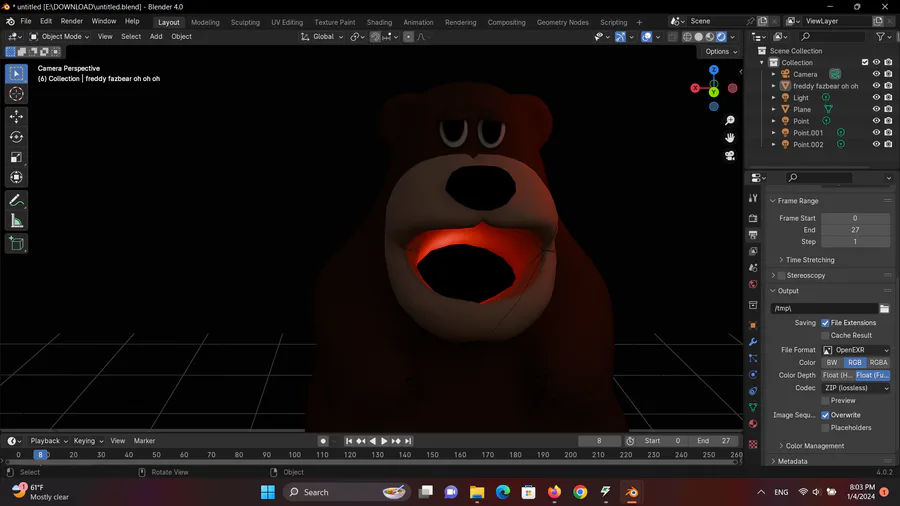Viewport: 900px width, 506px height.
Task: Open the Texture properties tab
Action: pyautogui.click(x=753, y=445)
